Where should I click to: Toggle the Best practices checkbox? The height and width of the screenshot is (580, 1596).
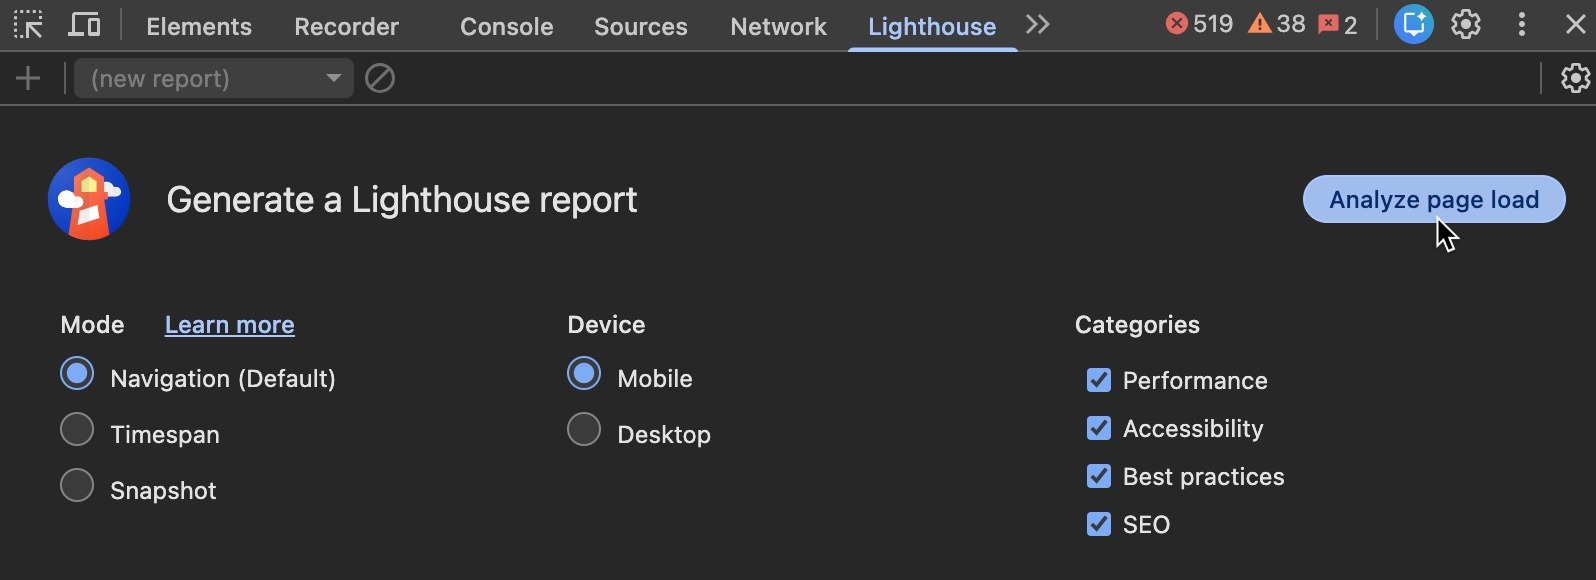pyautogui.click(x=1099, y=476)
